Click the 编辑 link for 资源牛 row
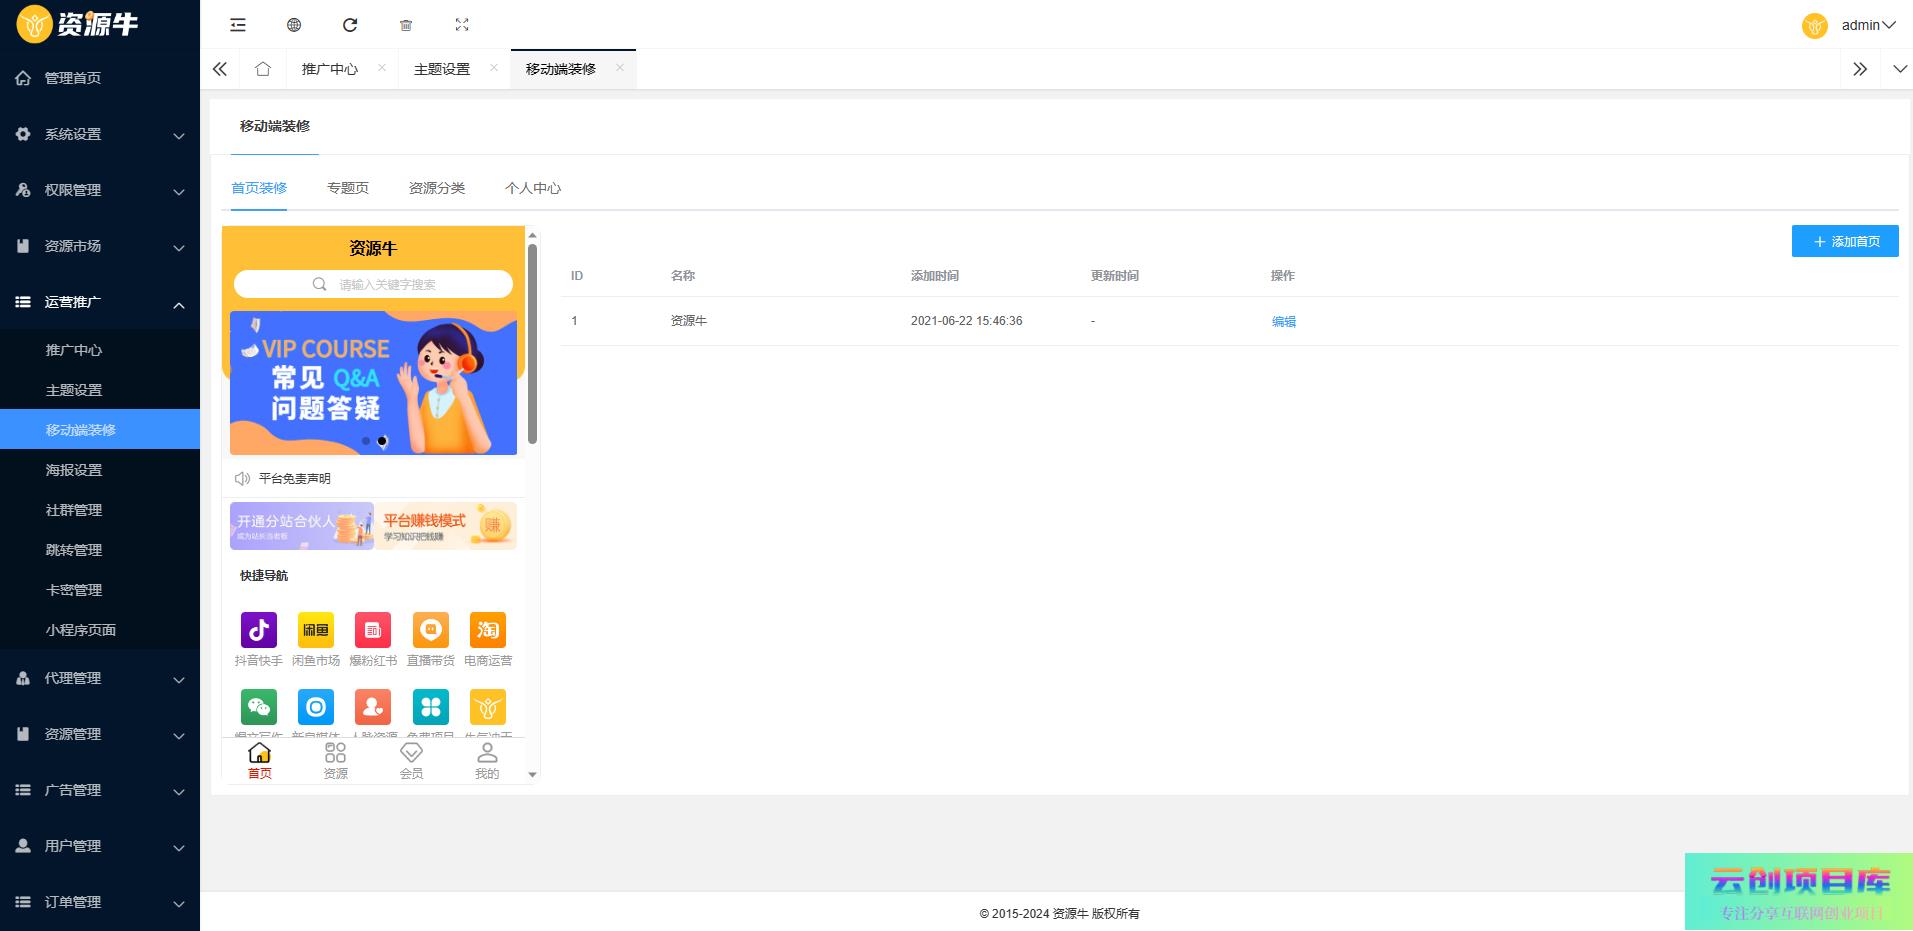Image resolution: width=1913 pixels, height=931 pixels. click(x=1283, y=321)
